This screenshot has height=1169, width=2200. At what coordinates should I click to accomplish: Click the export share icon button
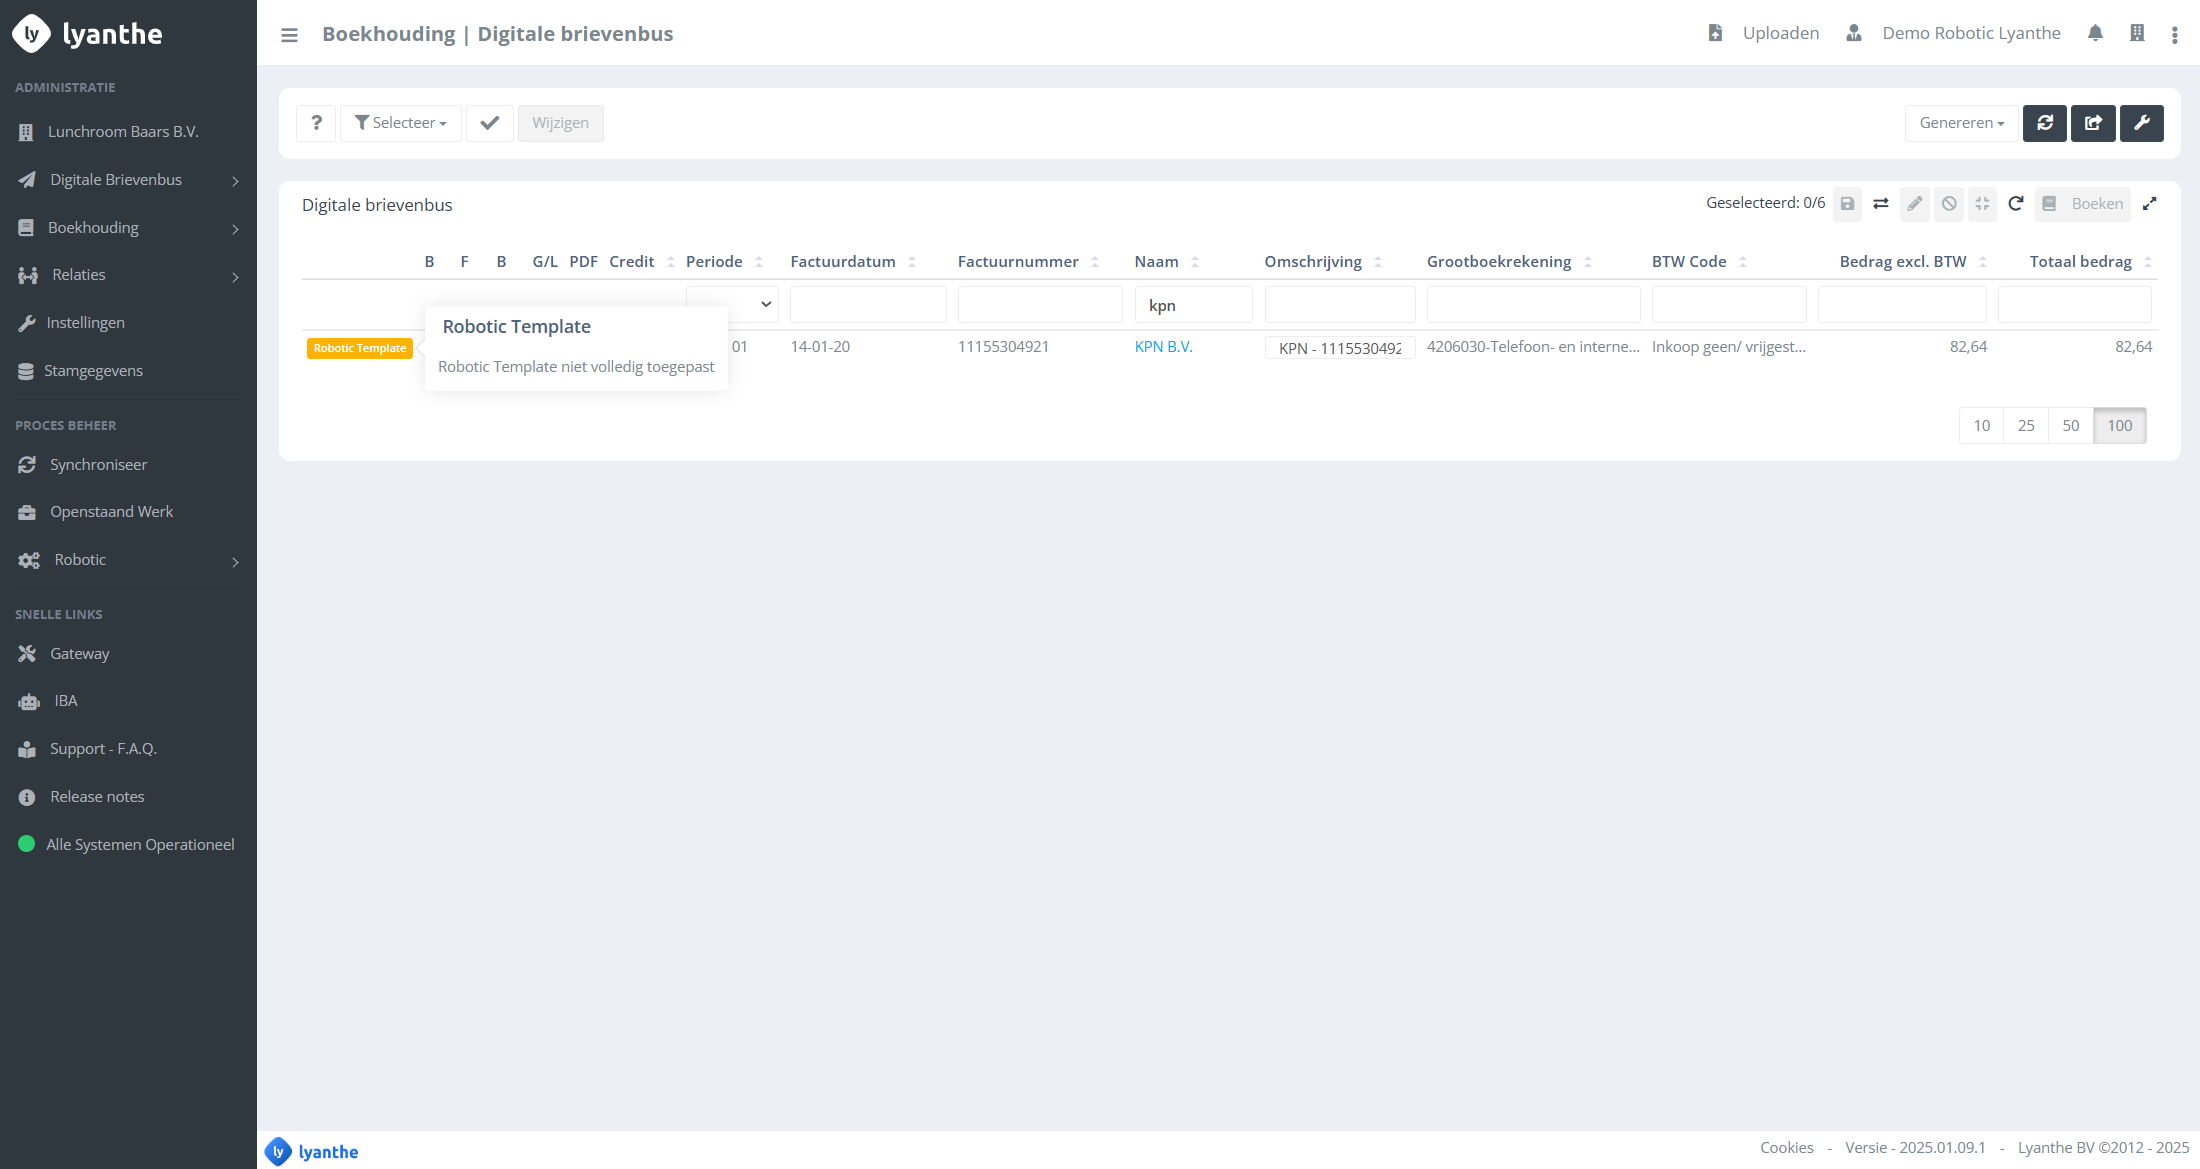[x=2093, y=123]
